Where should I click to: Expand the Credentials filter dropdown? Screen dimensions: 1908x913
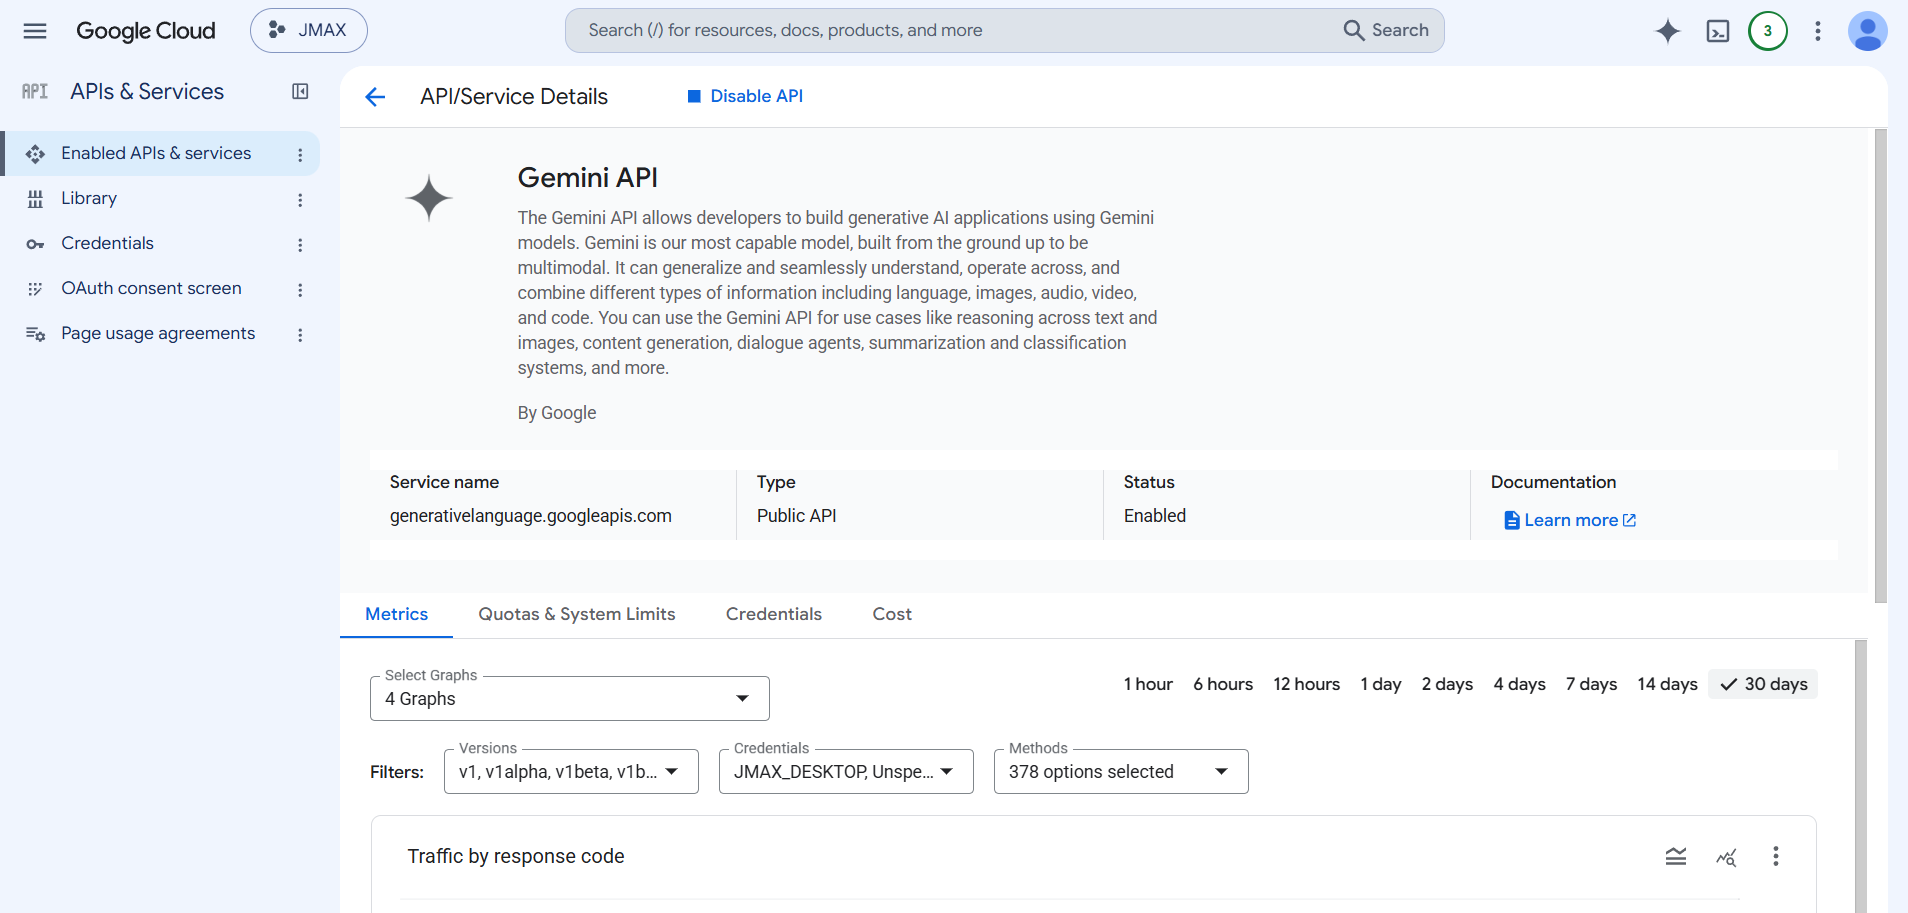[x=846, y=771]
